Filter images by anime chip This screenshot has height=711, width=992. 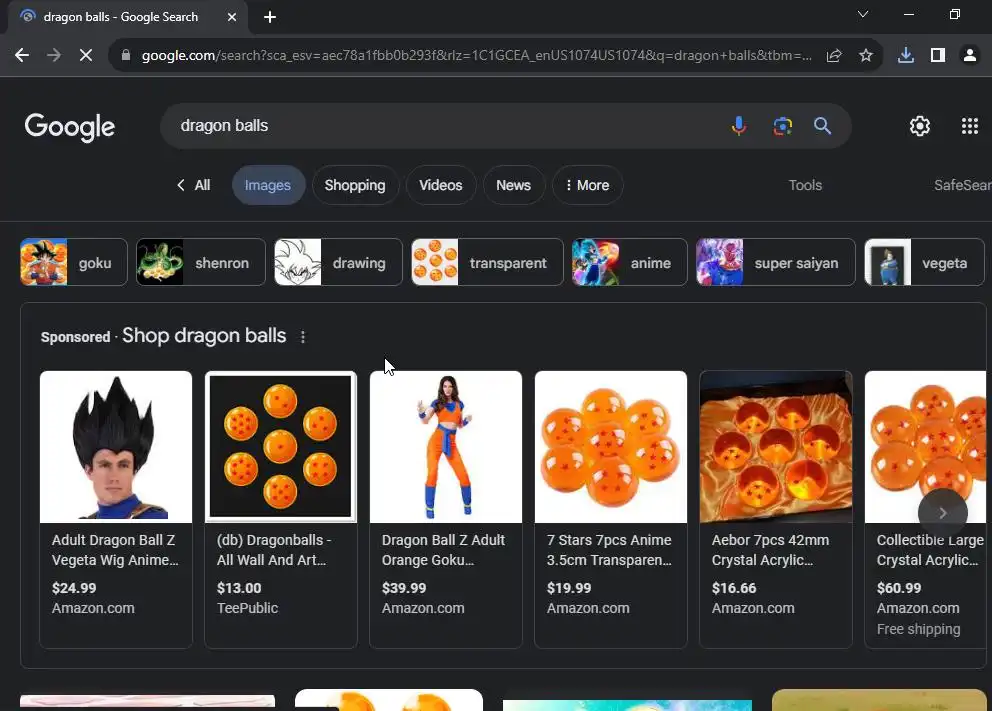pos(629,263)
